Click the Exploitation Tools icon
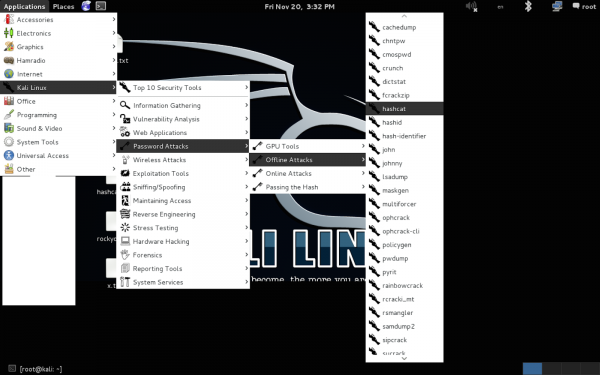 tap(125, 173)
